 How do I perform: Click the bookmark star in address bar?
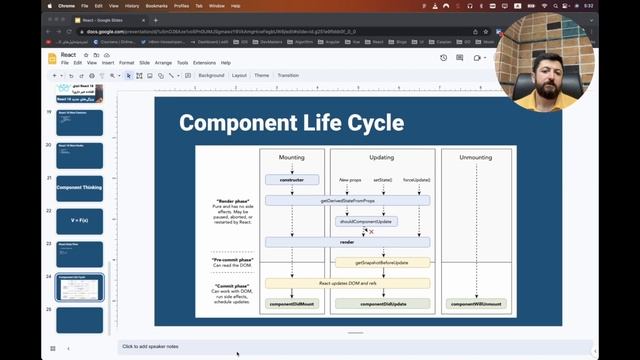486,31
